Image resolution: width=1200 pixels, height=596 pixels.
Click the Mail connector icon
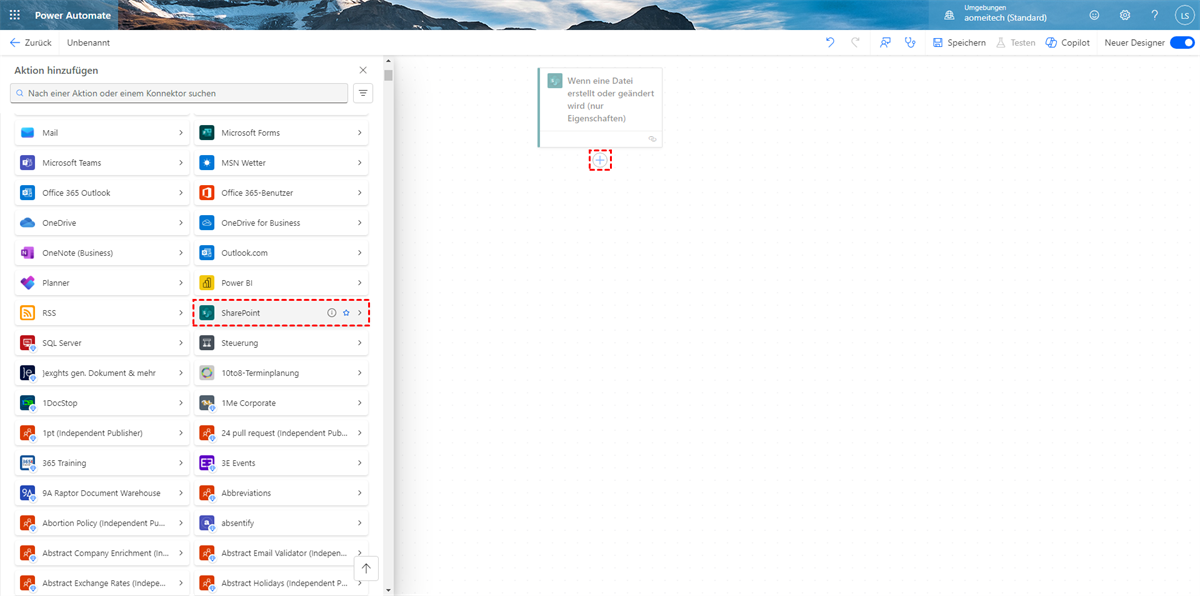[x=27, y=133]
